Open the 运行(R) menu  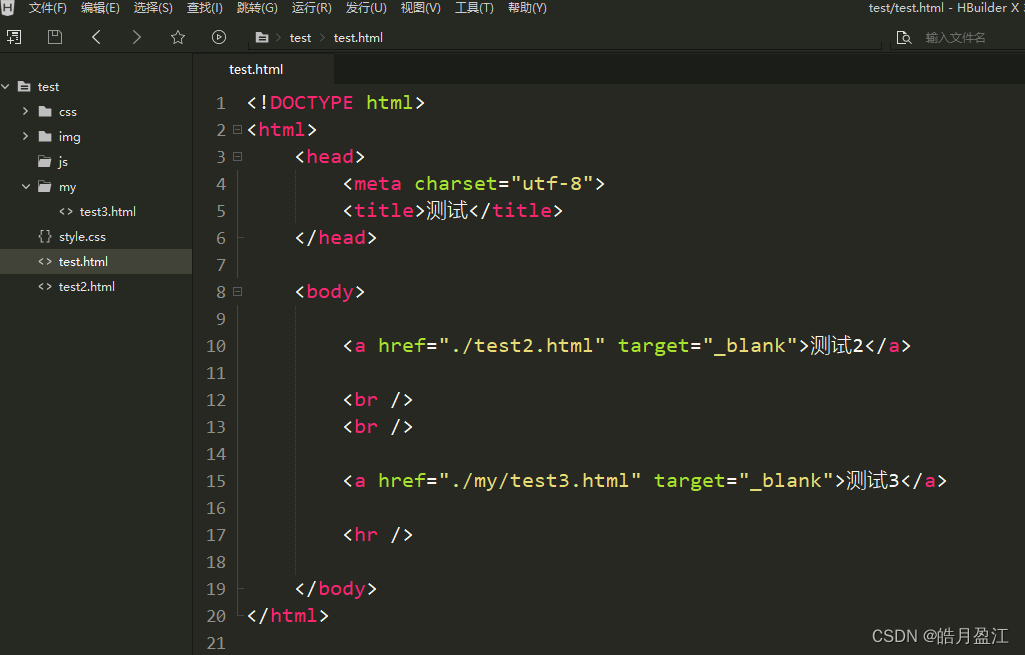click(311, 8)
